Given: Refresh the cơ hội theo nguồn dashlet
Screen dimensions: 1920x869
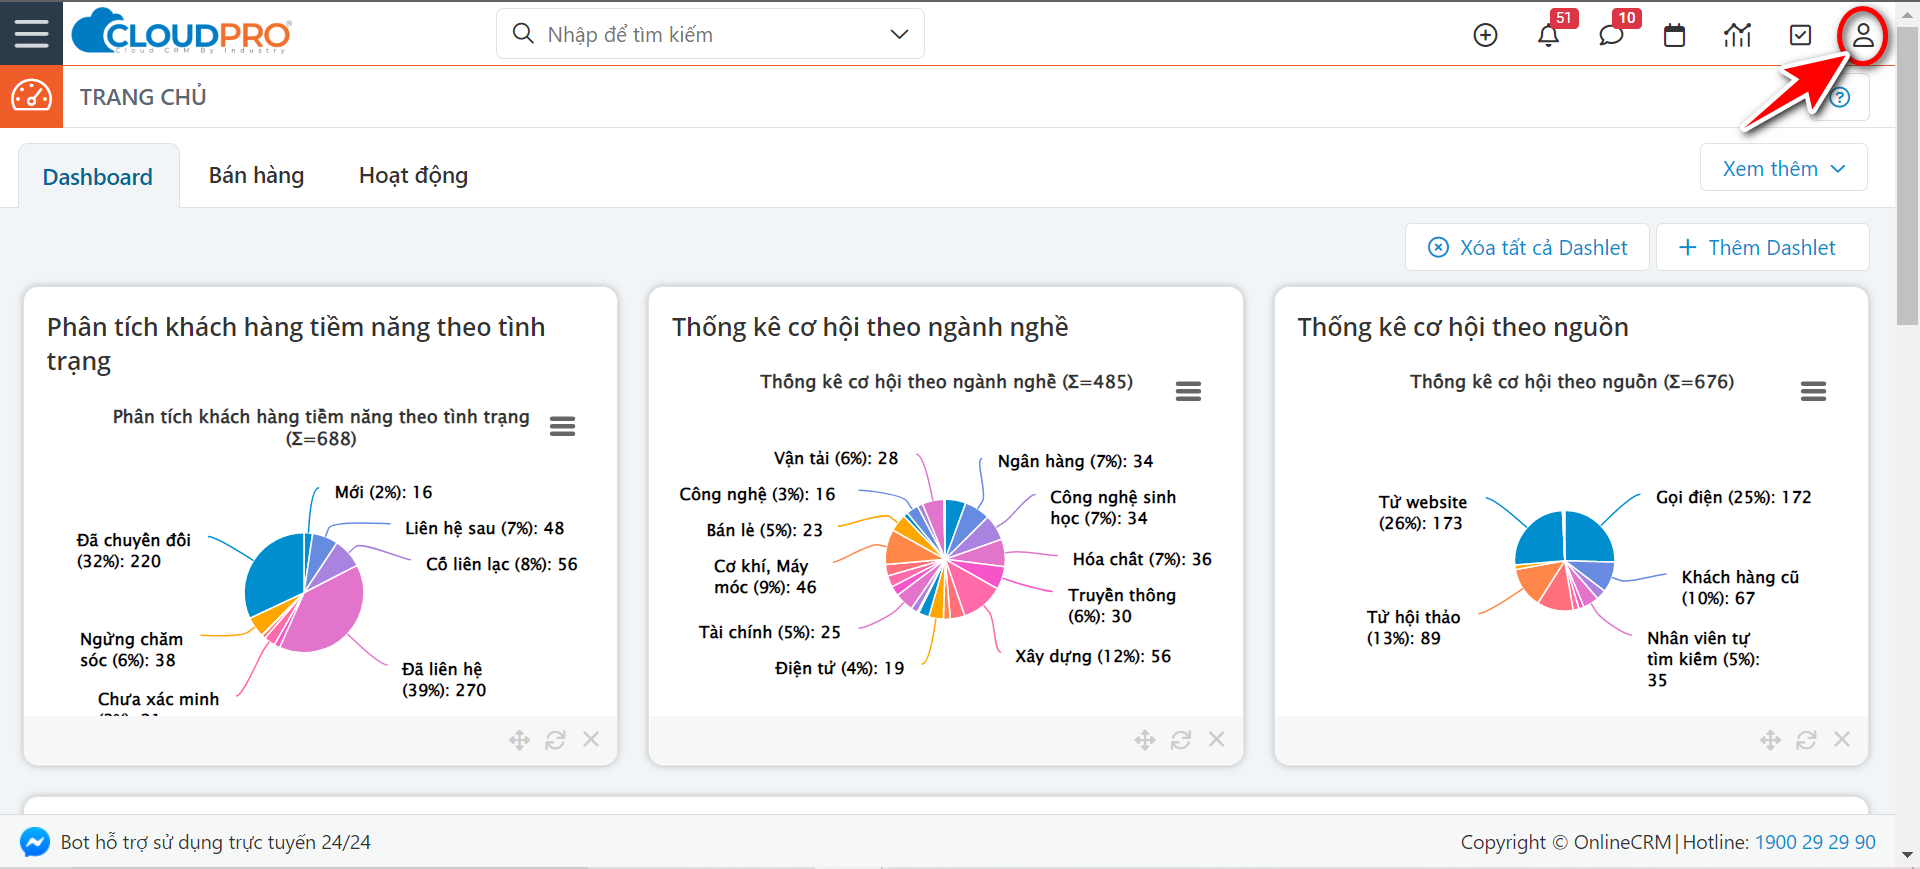Looking at the screenshot, I should [x=1806, y=740].
